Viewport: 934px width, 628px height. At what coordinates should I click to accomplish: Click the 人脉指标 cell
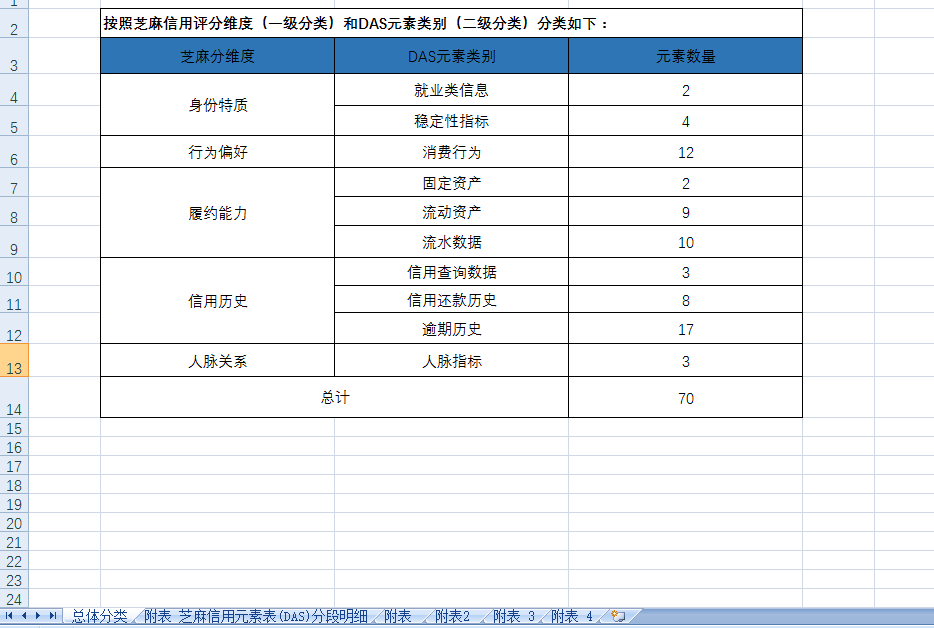452,360
